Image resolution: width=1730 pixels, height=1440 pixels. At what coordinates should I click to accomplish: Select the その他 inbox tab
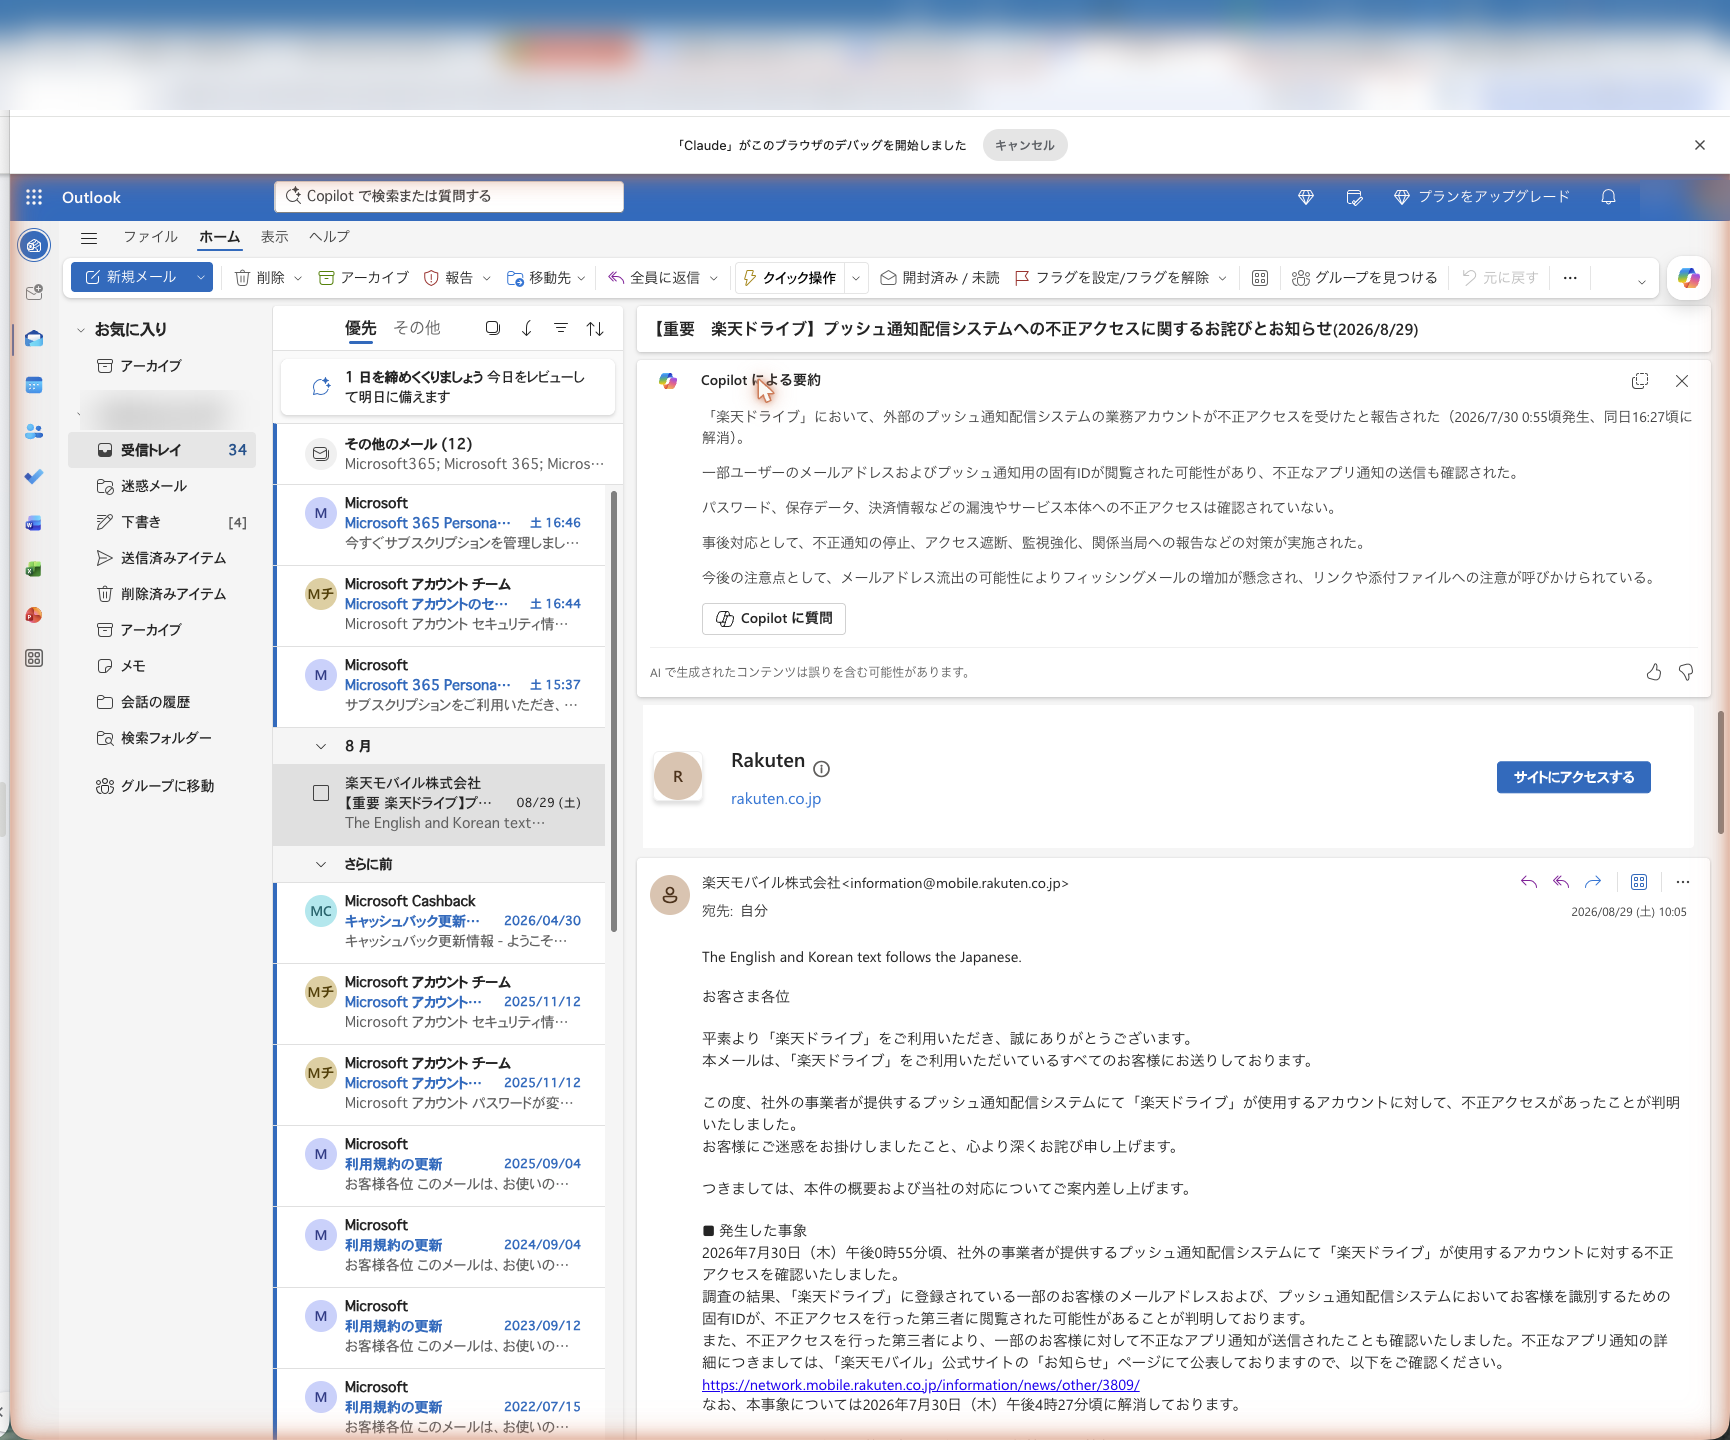(x=416, y=328)
